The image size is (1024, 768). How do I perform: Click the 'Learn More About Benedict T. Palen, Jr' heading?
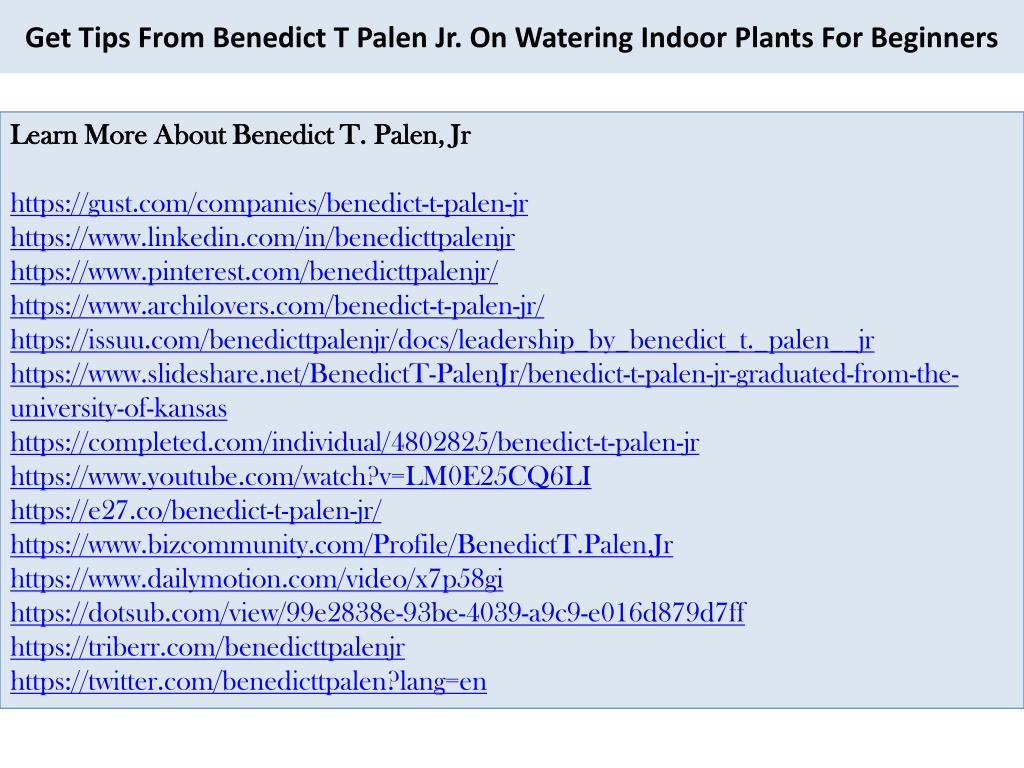click(x=240, y=135)
